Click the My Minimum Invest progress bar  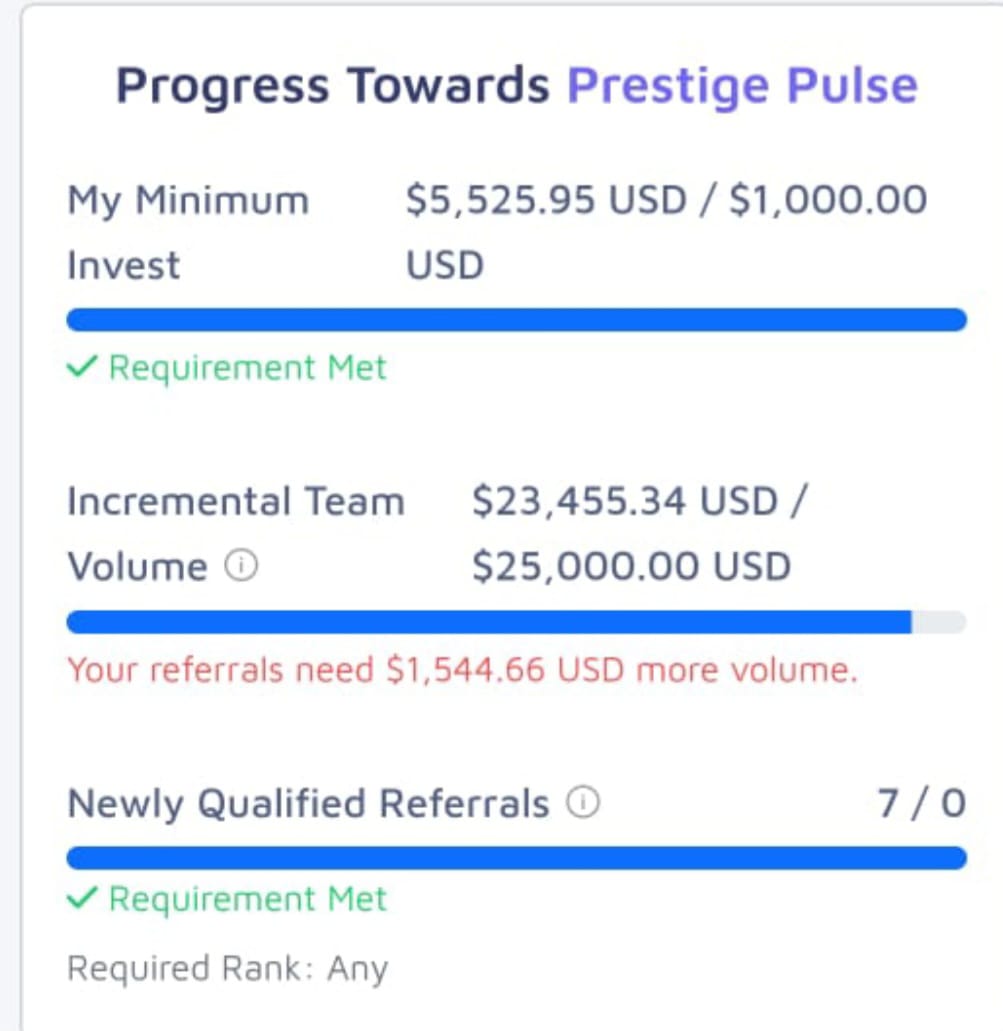[x=516, y=320]
